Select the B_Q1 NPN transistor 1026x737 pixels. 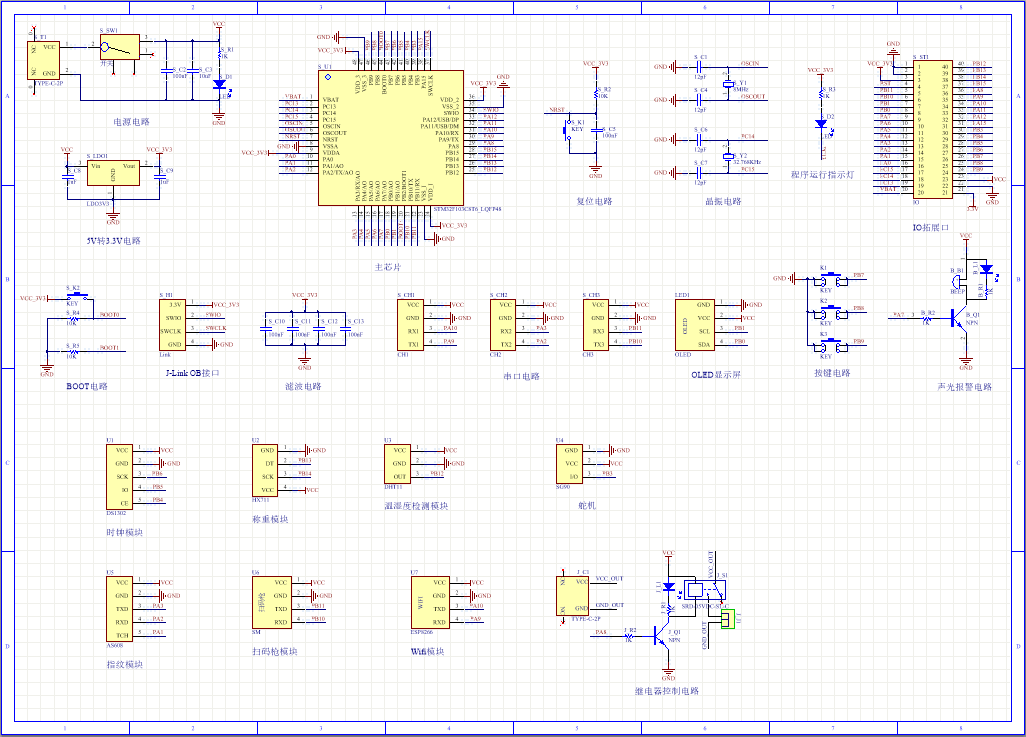tap(957, 320)
